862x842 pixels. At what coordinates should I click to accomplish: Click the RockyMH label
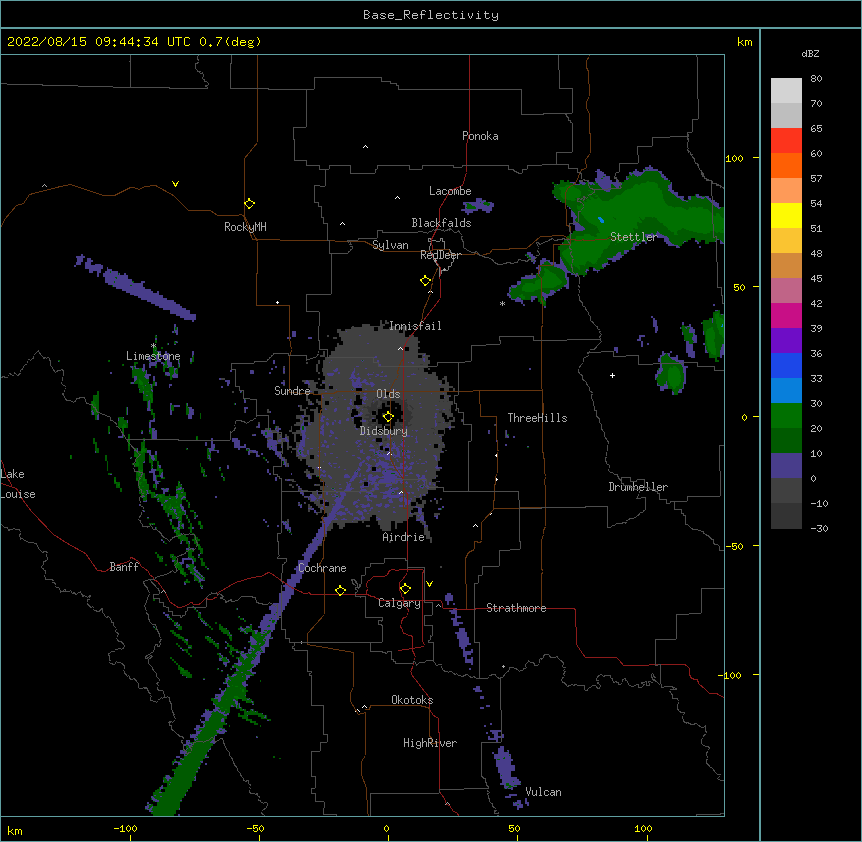(245, 226)
